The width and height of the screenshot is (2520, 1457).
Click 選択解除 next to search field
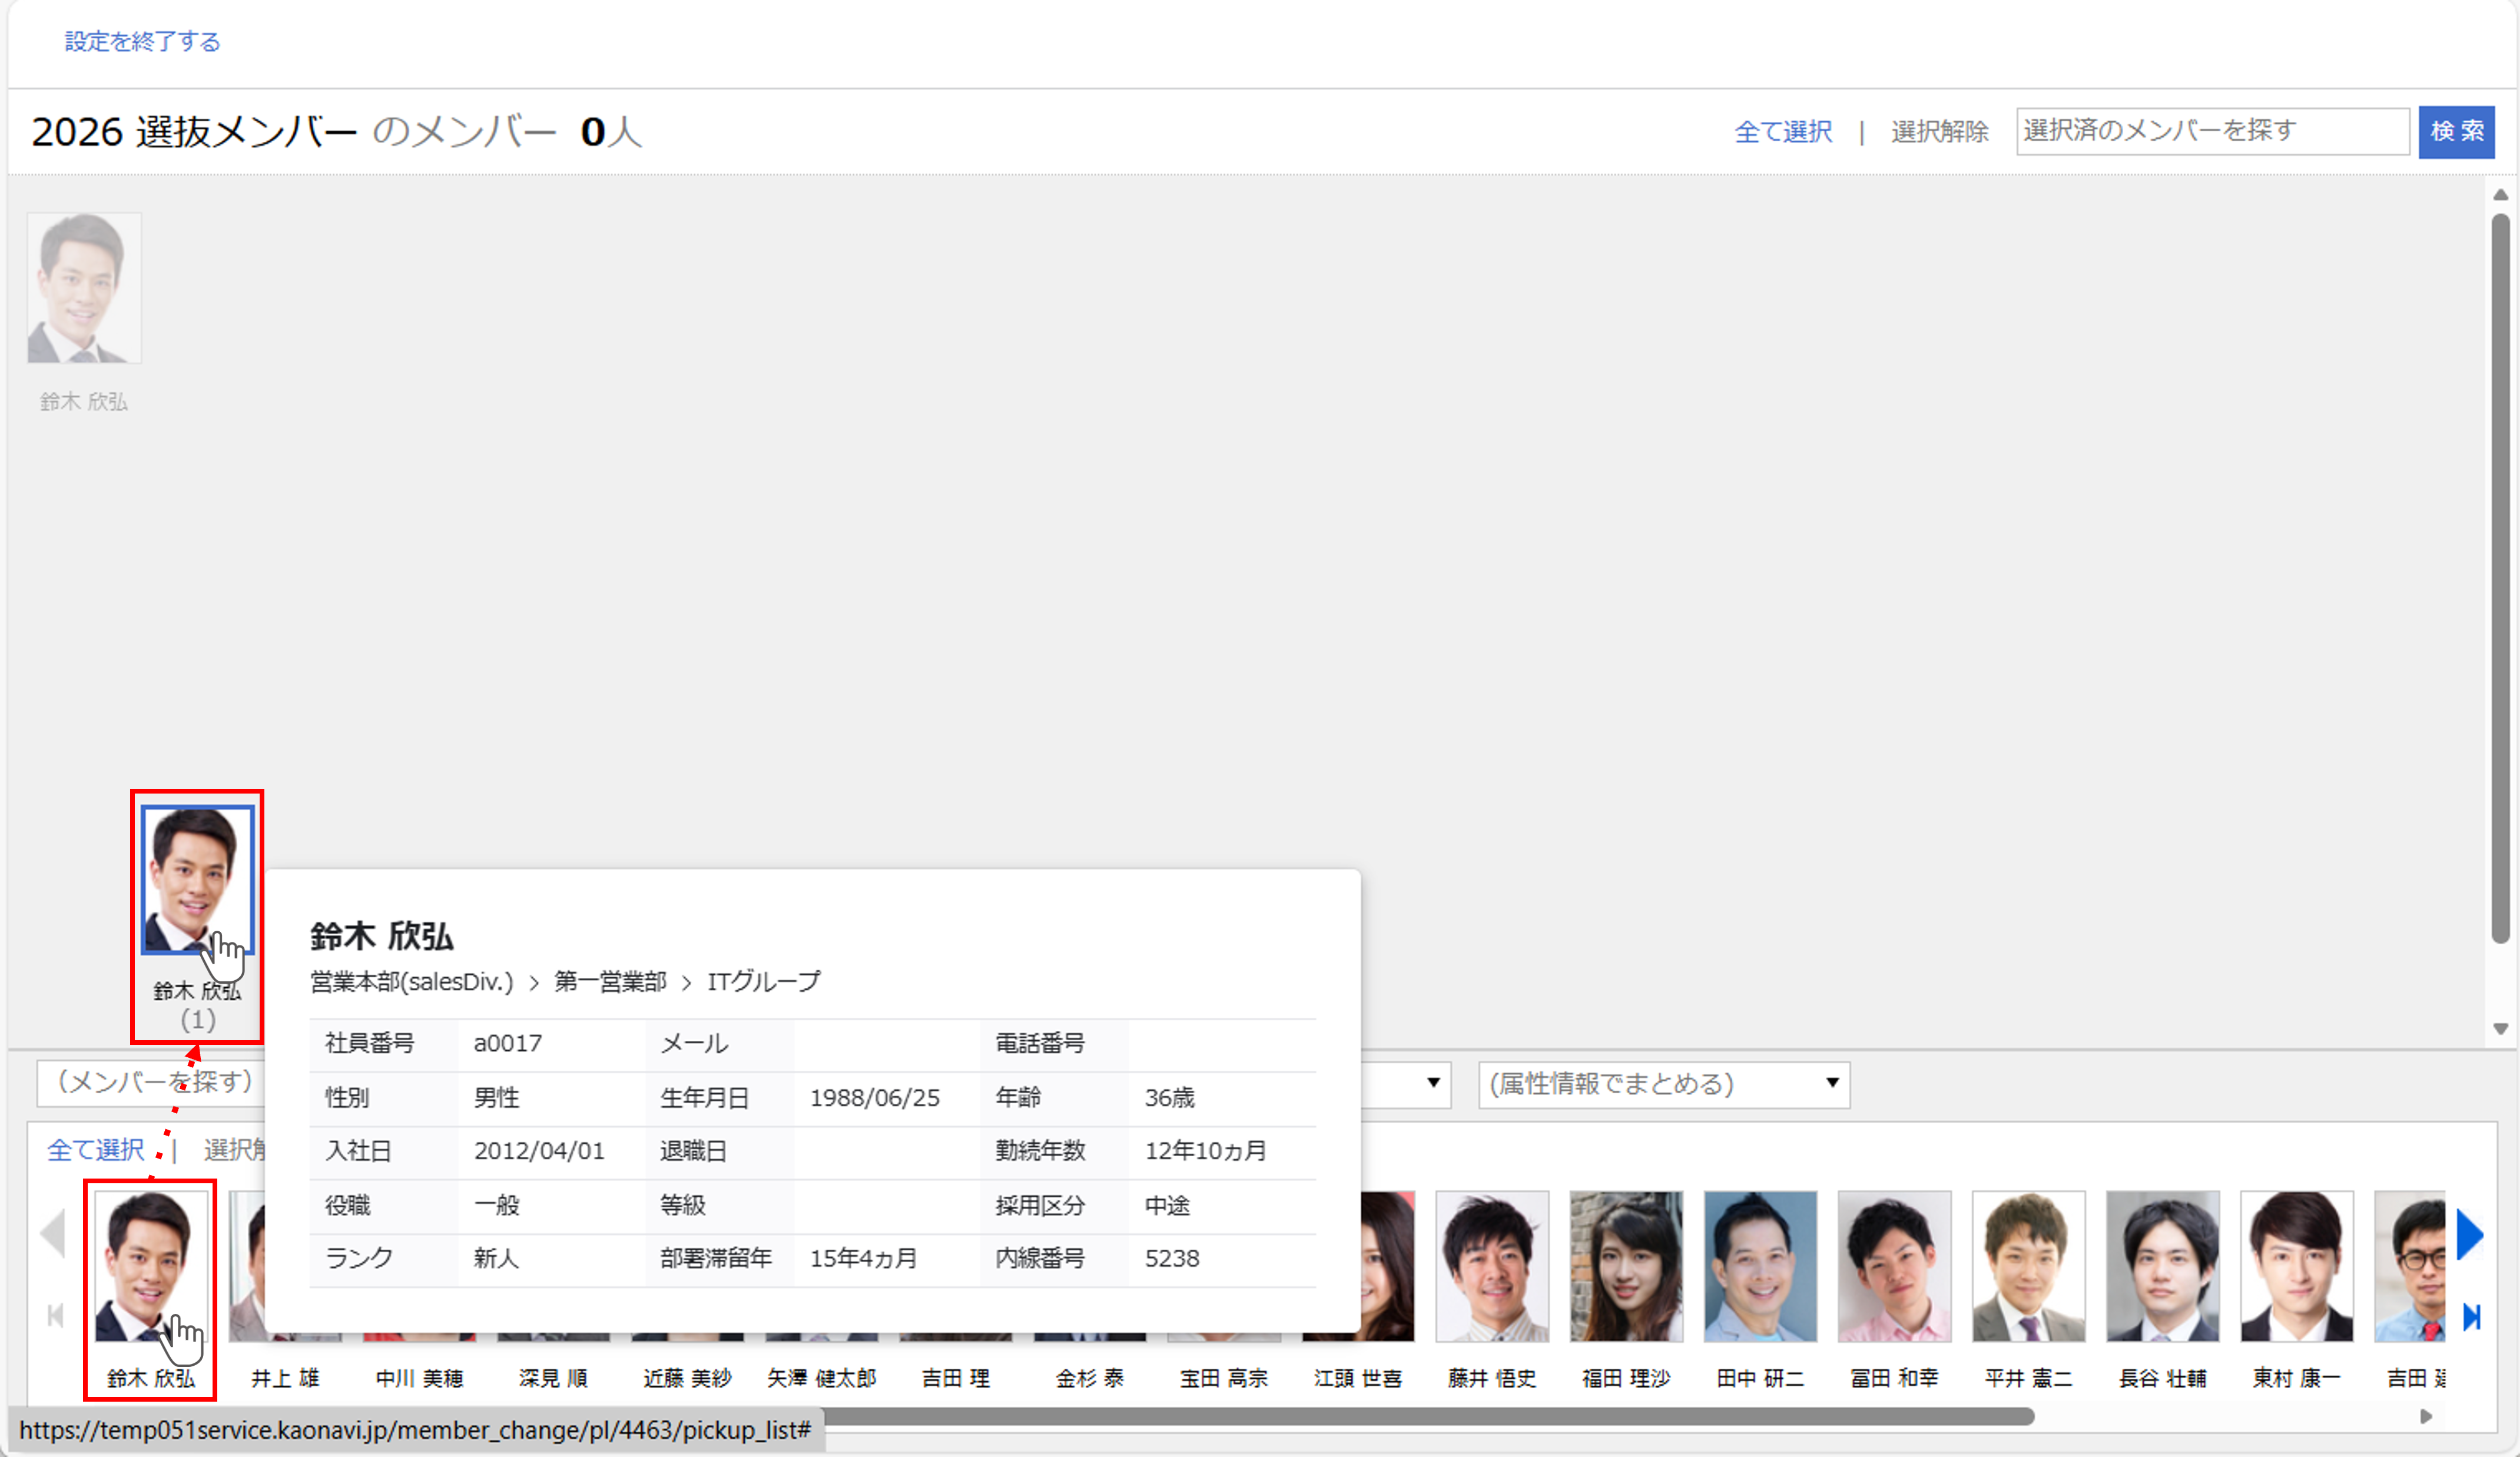[x=1939, y=132]
